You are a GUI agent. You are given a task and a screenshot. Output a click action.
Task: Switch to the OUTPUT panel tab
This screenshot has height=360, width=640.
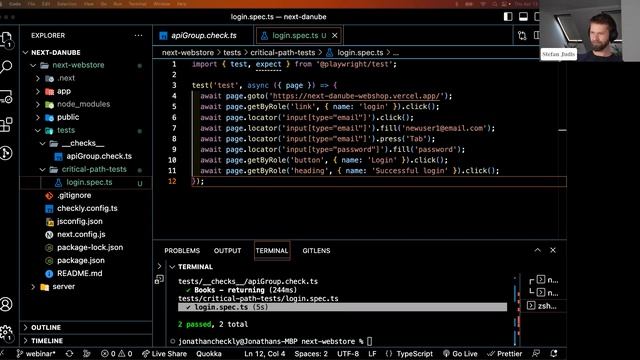[227, 251]
